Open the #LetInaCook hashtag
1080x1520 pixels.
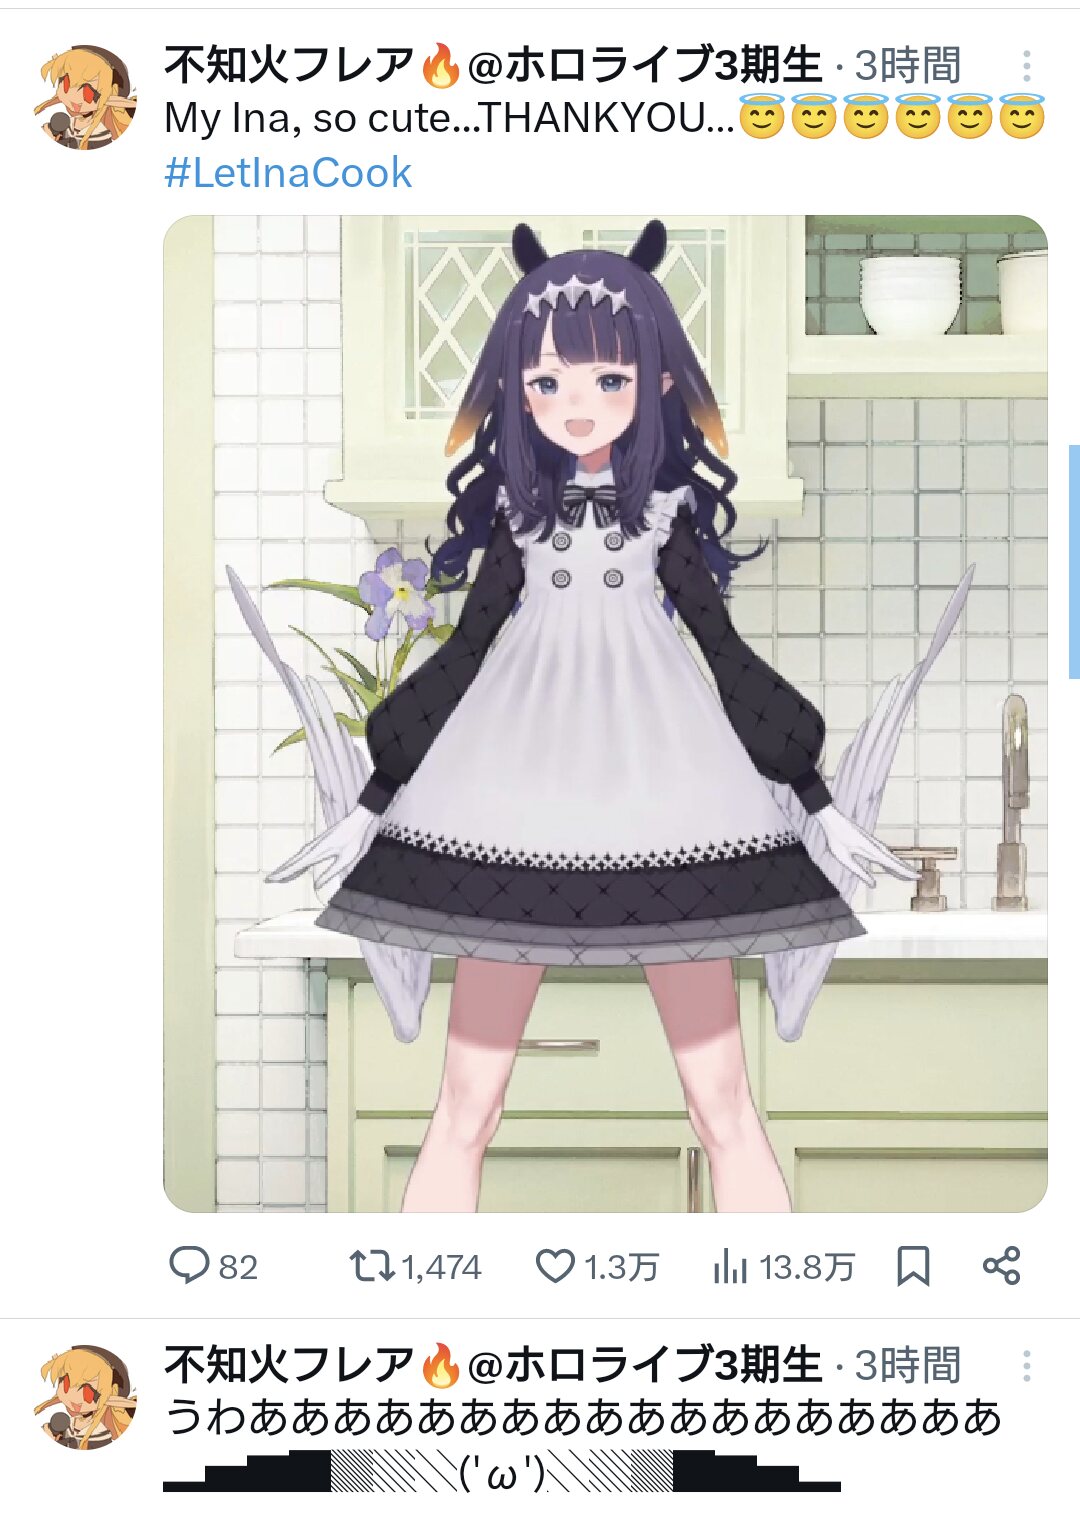(x=288, y=173)
